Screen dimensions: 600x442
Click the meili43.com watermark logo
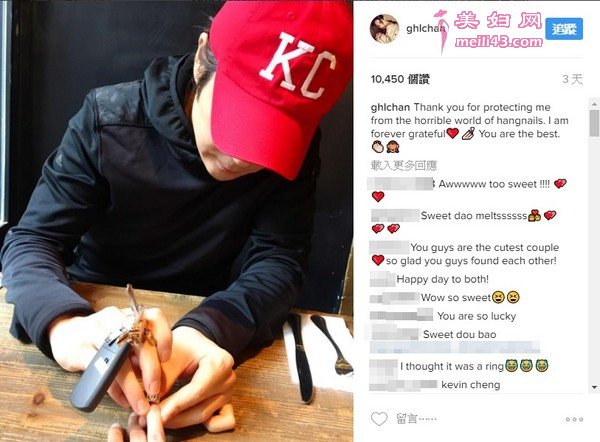(x=489, y=31)
